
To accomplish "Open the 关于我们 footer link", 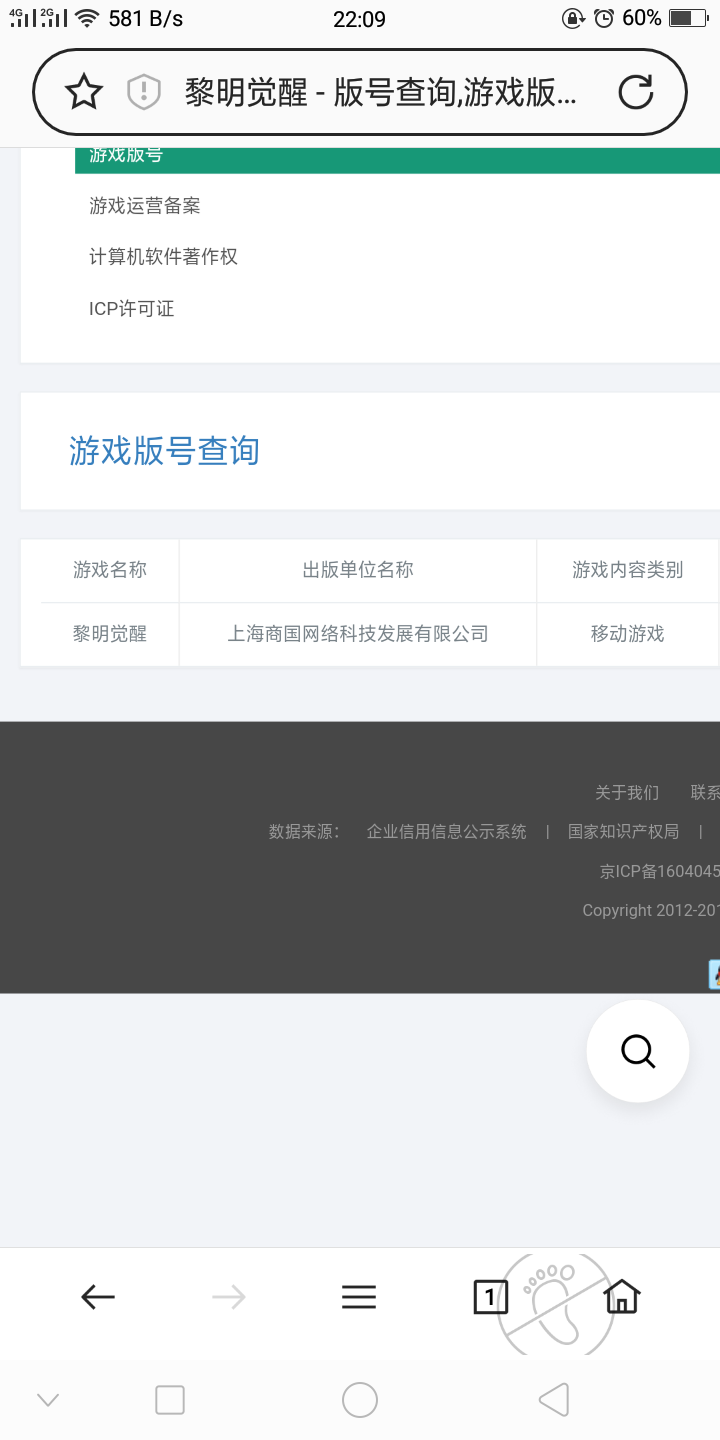I will (627, 793).
